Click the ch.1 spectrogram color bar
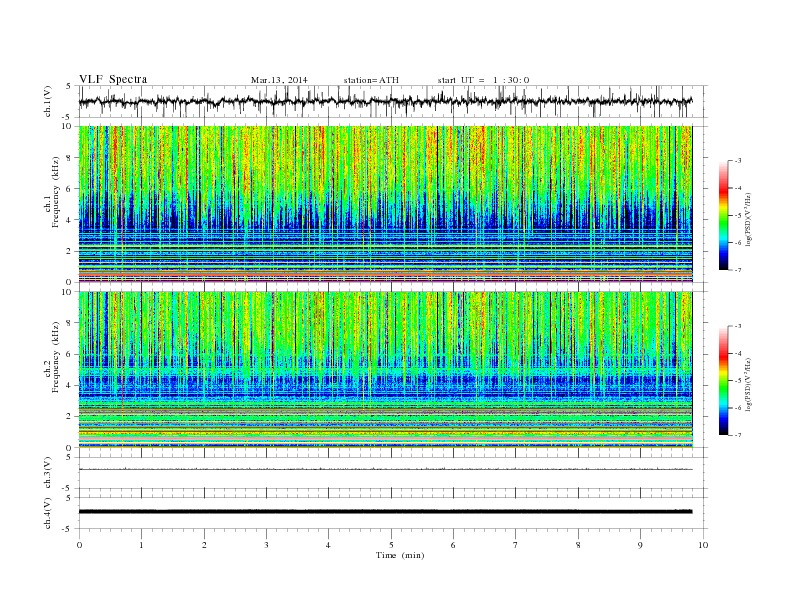The image size is (792, 612). point(723,215)
